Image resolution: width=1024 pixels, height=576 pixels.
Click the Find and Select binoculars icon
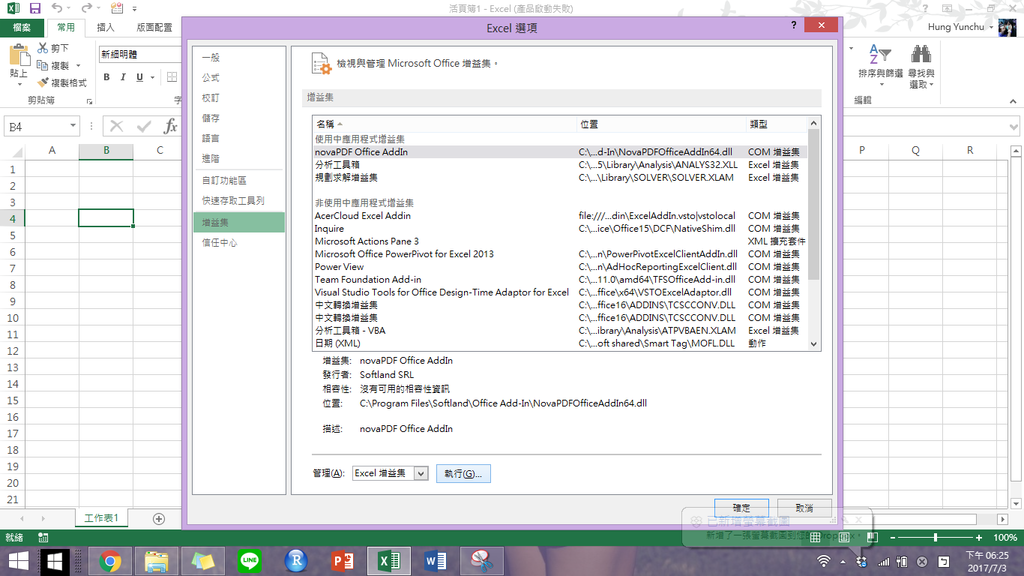(x=921, y=54)
